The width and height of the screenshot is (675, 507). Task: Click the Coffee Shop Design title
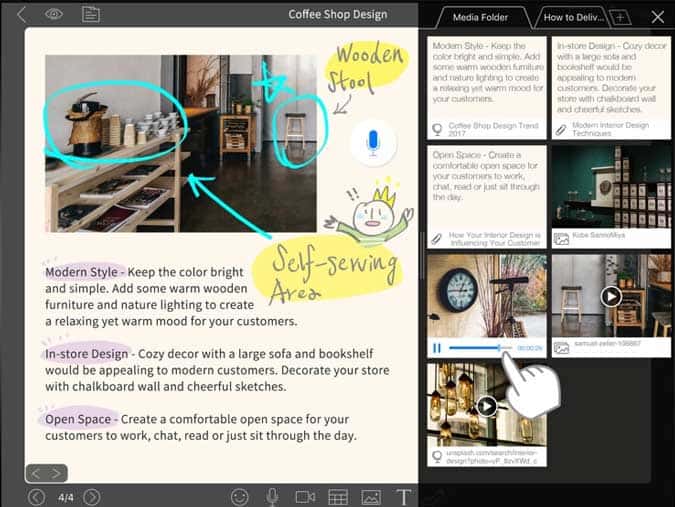click(x=338, y=15)
